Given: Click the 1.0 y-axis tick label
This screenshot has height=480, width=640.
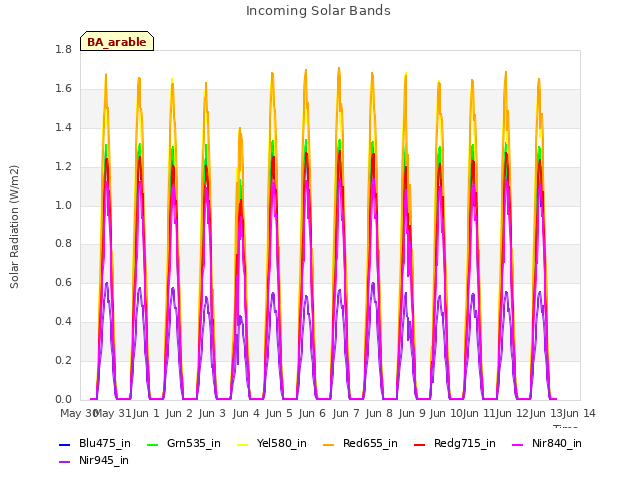Looking at the screenshot, I should (63, 205).
